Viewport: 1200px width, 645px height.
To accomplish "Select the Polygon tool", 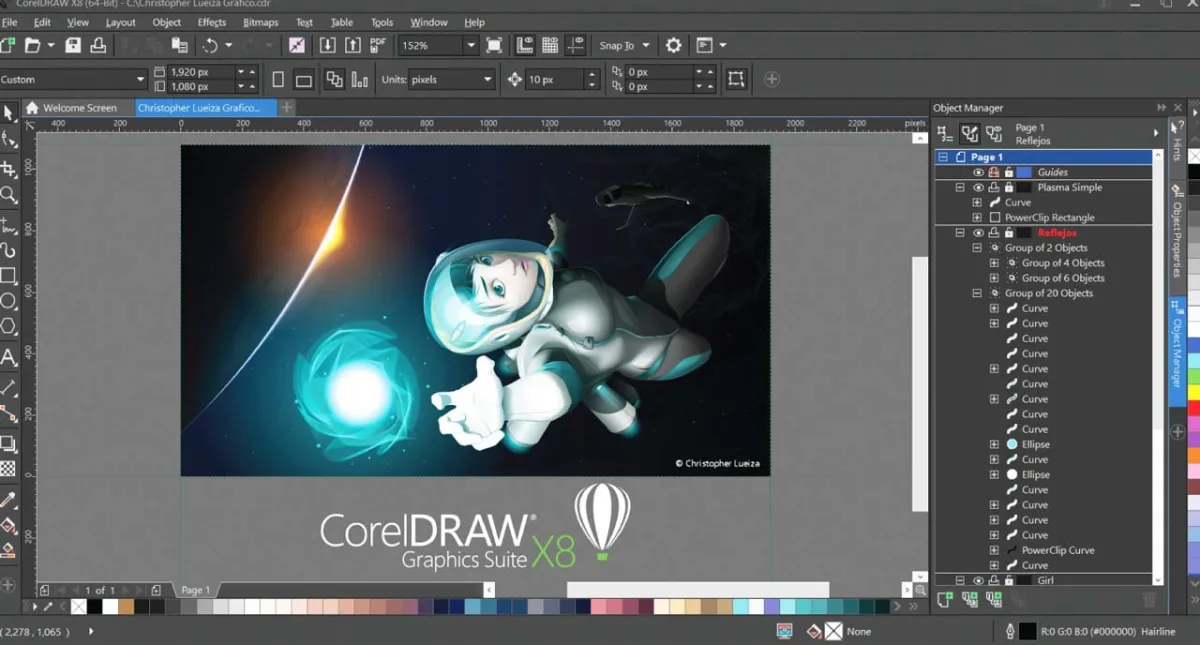I will pos(8,327).
